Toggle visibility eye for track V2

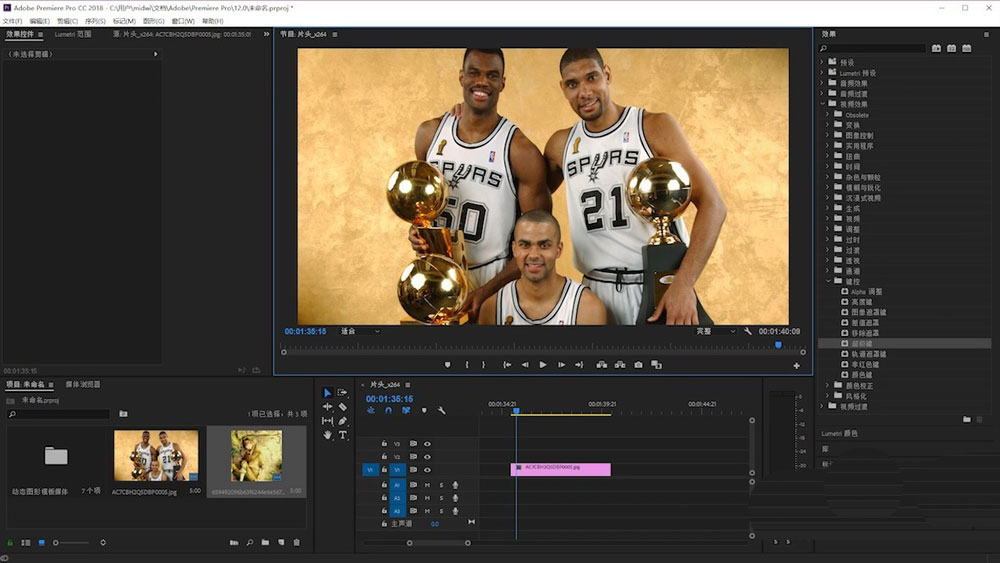427,456
